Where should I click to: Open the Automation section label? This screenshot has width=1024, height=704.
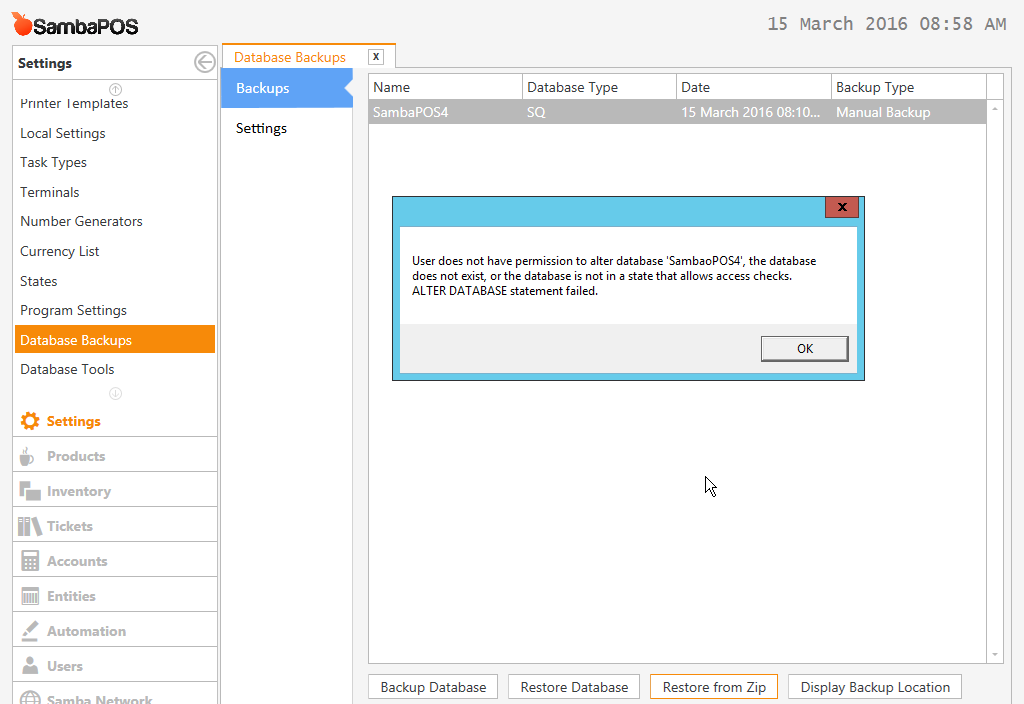click(x=86, y=631)
